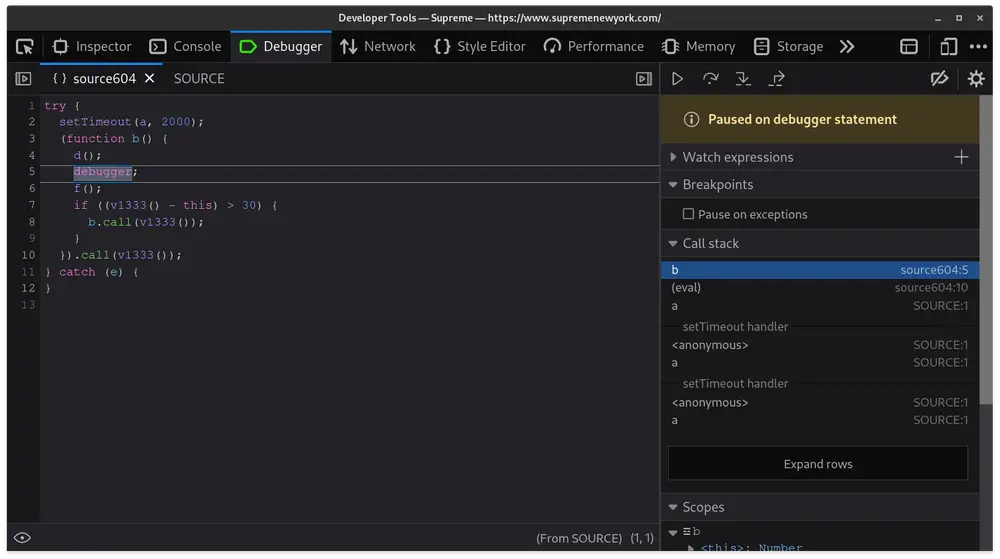
Task: Open the Storage tab
Action: [788, 47]
